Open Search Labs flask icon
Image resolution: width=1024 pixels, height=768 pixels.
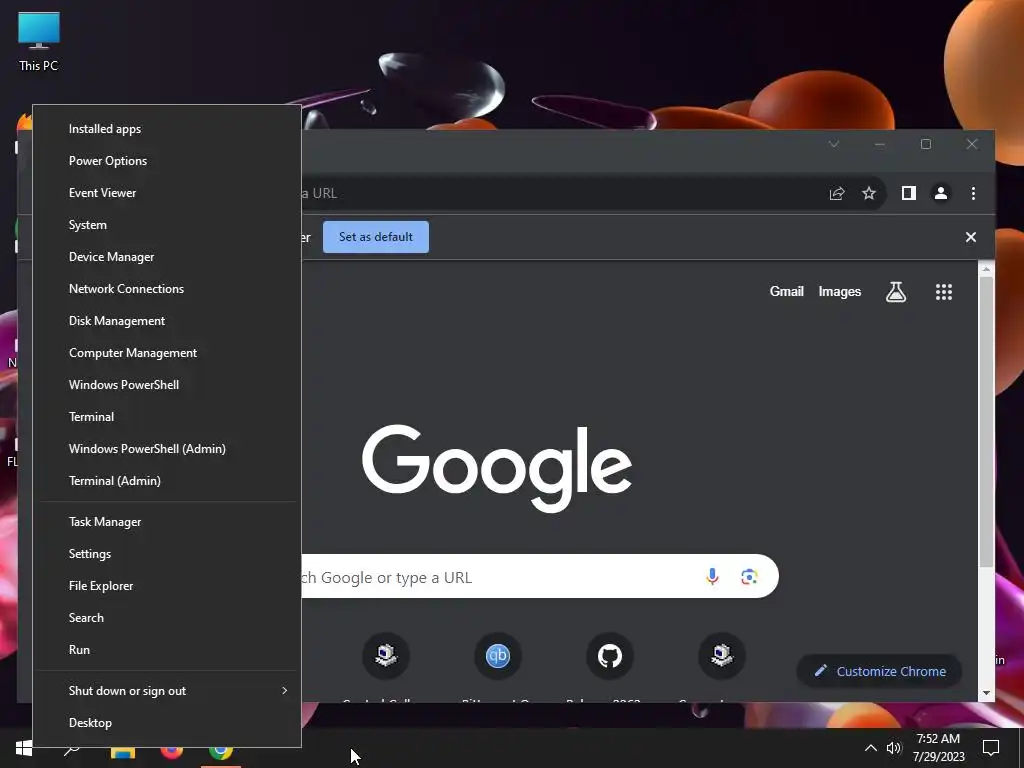pyautogui.click(x=895, y=292)
